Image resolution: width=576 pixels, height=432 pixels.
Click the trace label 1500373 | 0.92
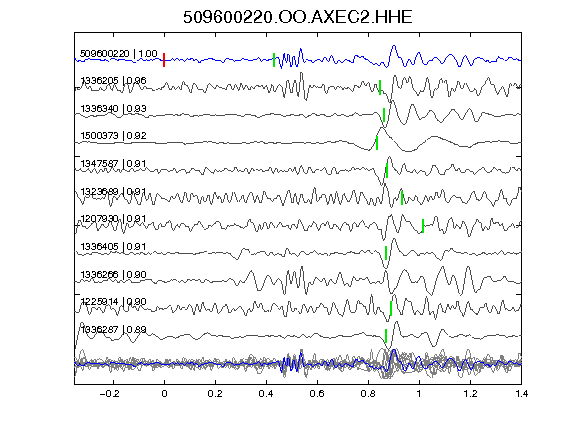click(113, 136)
